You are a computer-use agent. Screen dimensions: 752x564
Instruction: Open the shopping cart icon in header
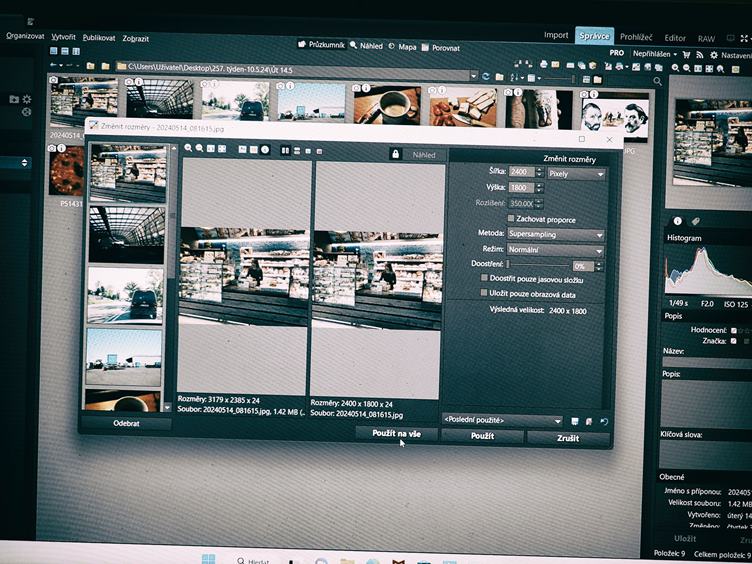click(x=686, y=55)
